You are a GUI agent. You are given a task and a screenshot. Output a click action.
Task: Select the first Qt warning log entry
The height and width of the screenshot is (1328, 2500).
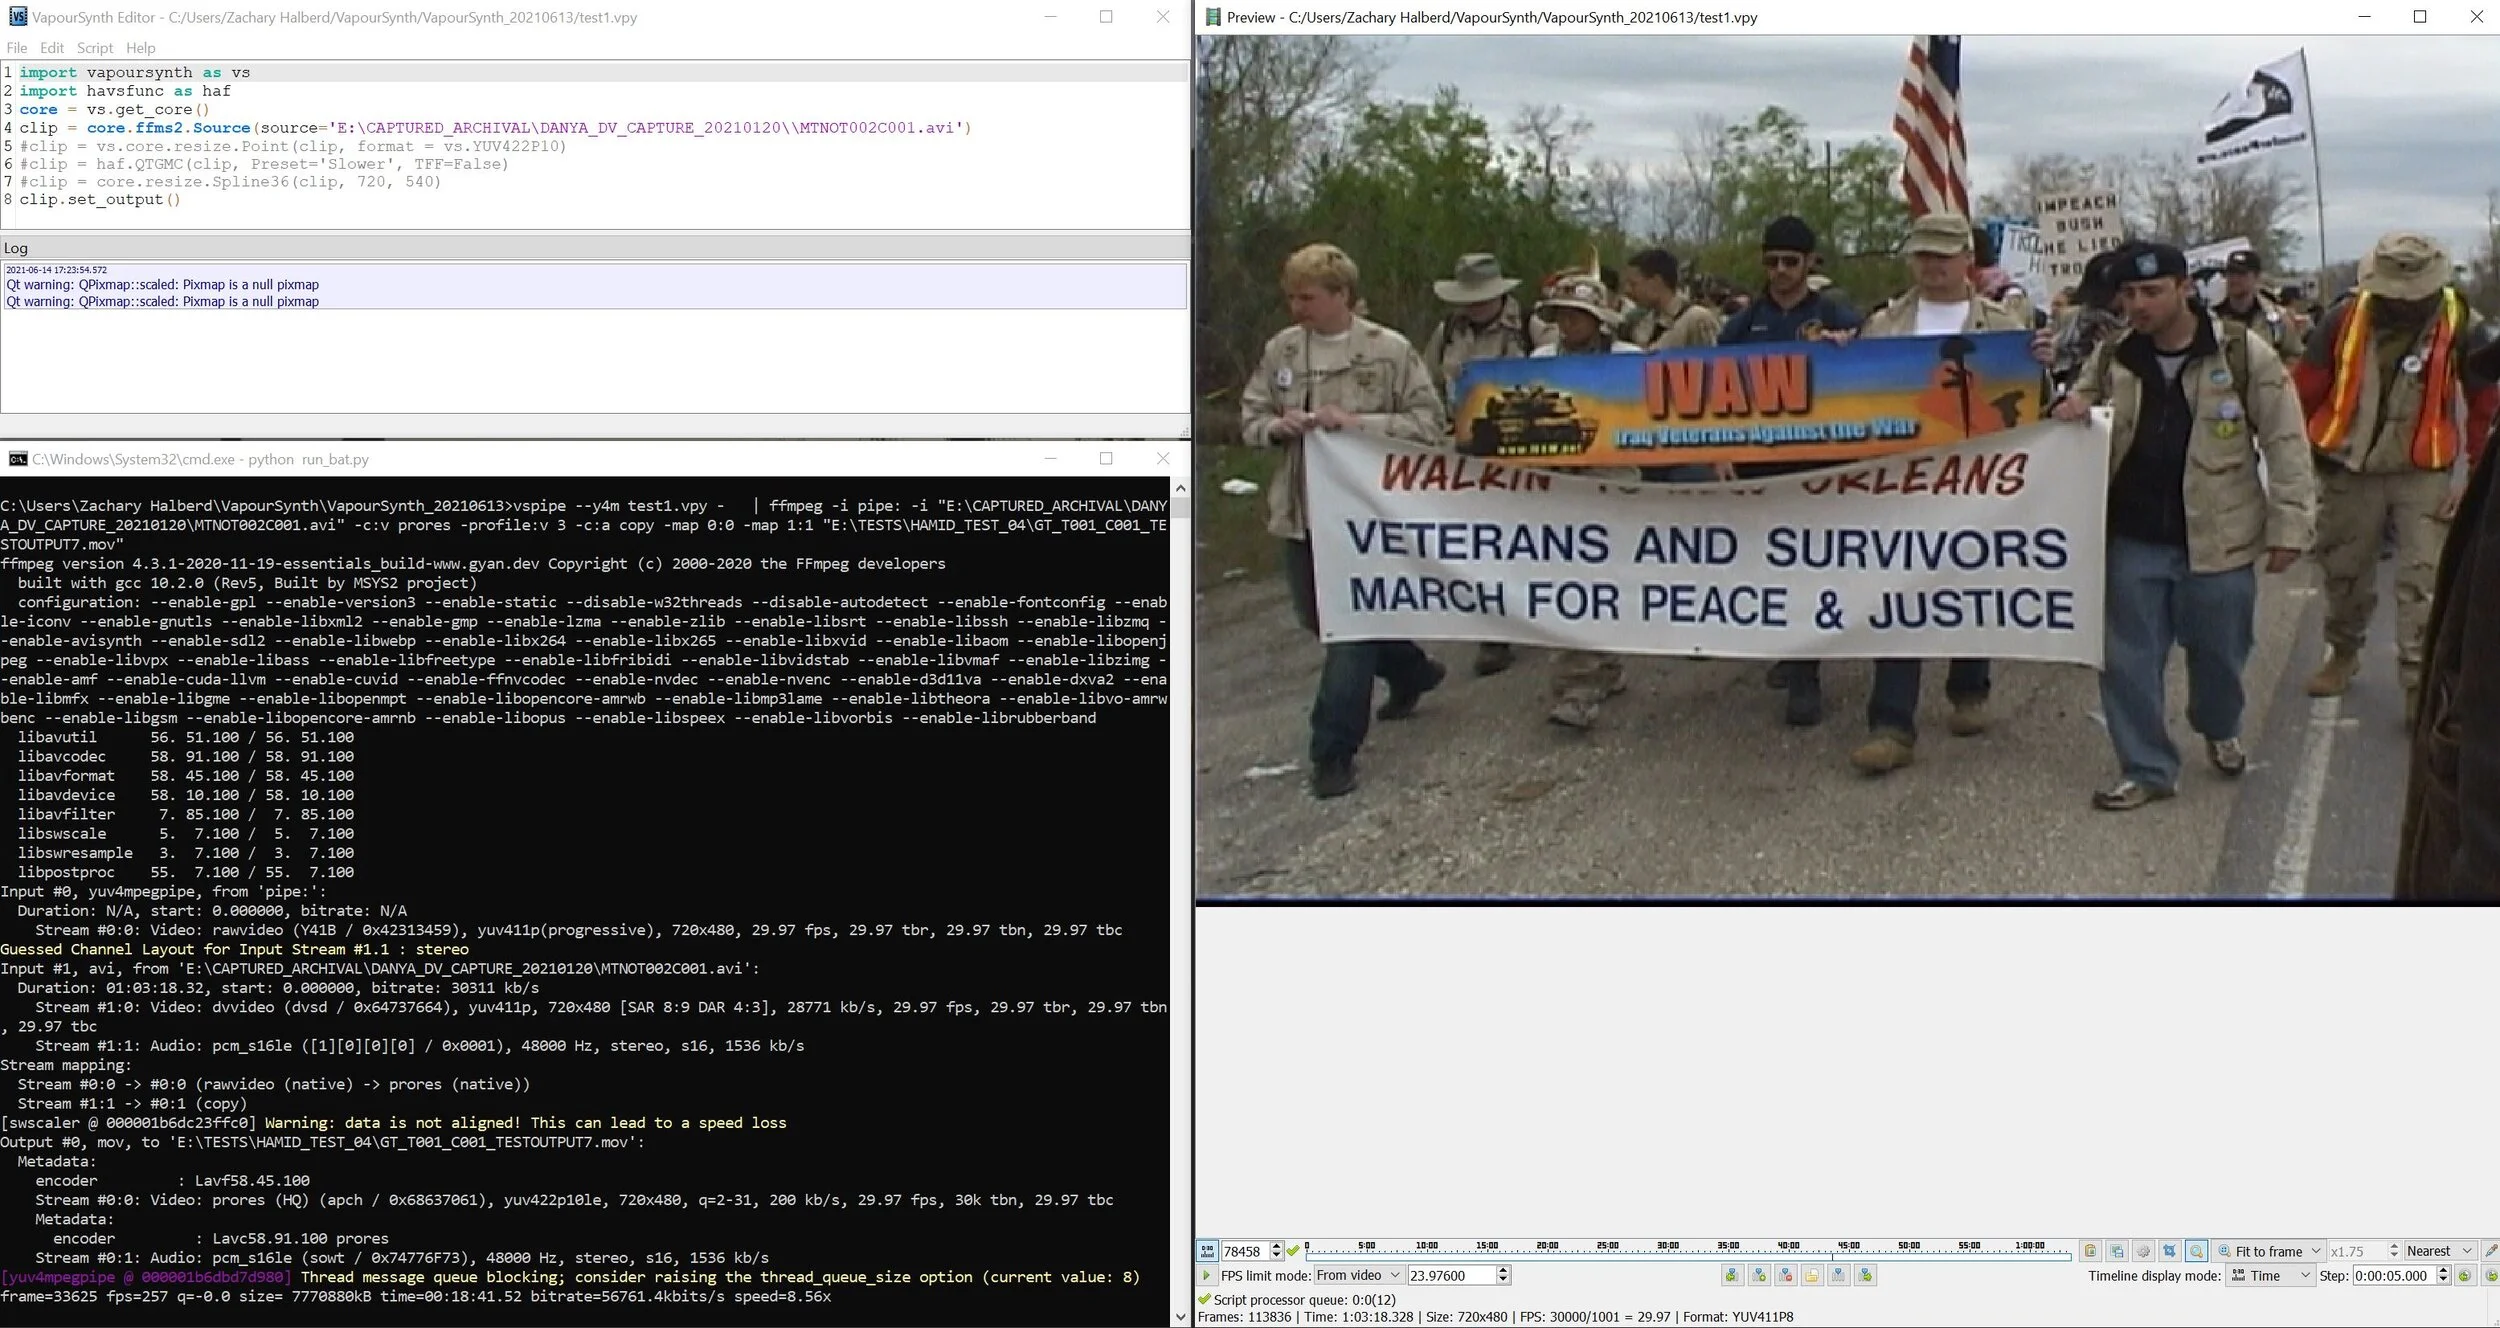click(163, 285)
